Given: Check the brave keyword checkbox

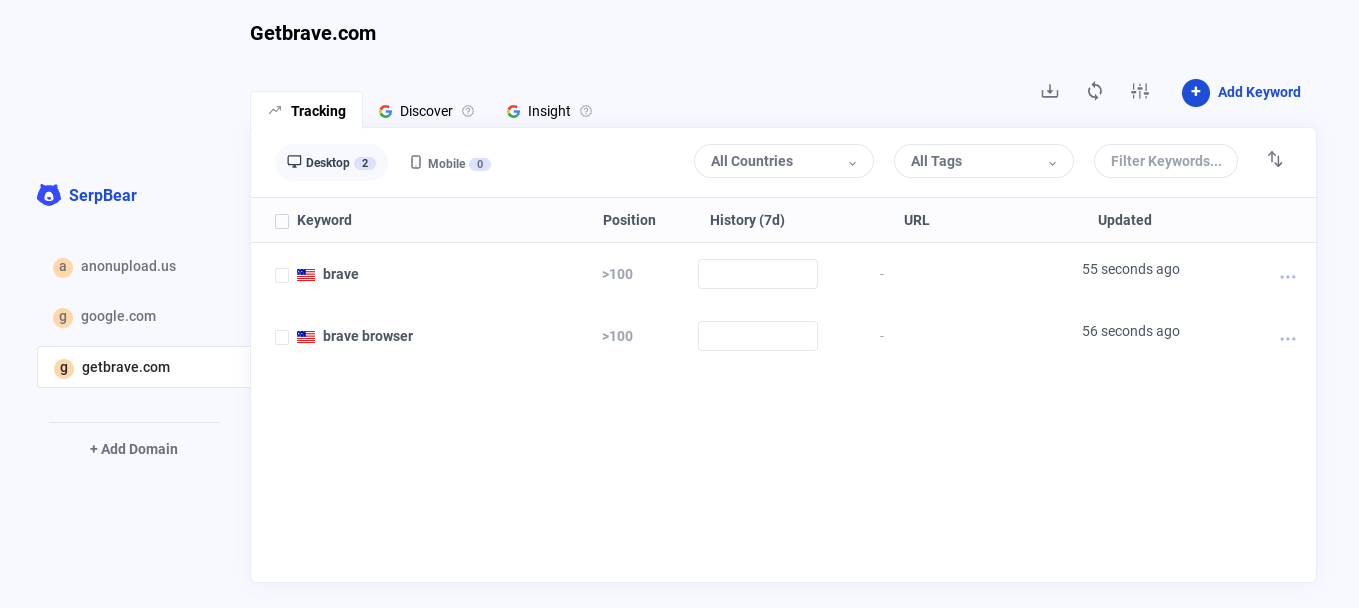Looking at the screenshot, I should click(x=282, y=275).
